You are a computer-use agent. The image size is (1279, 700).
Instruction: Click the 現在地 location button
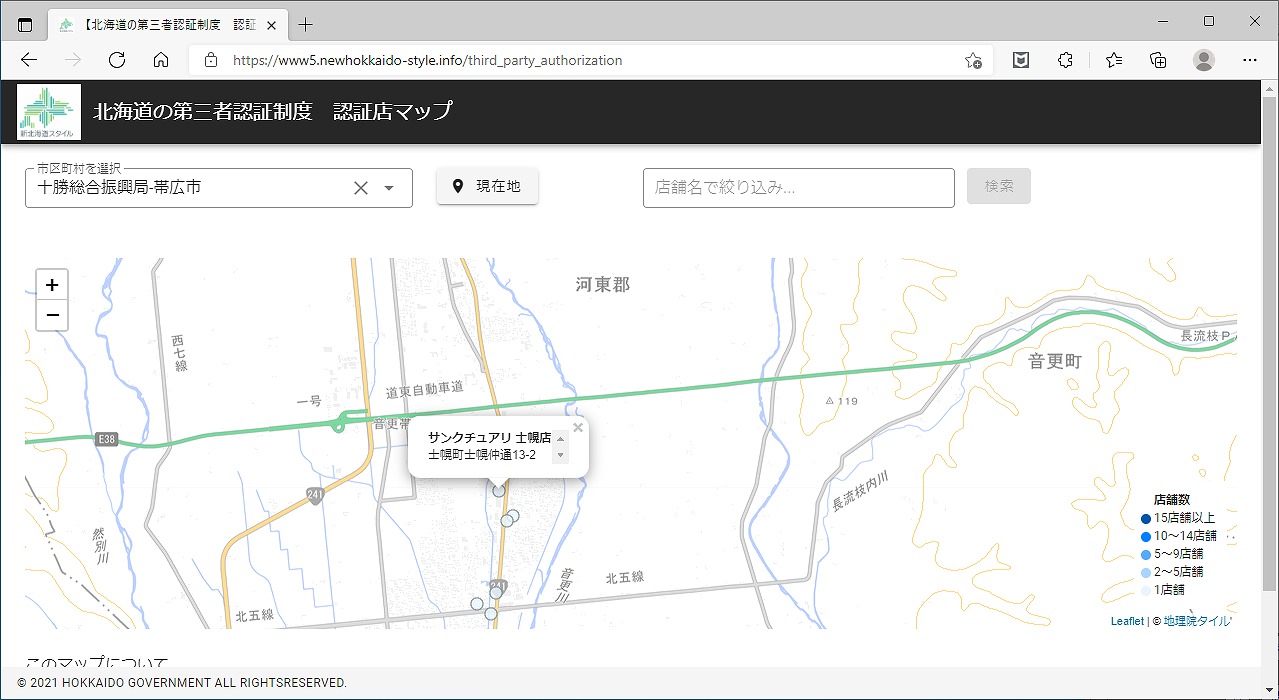(x=487, y=186)
